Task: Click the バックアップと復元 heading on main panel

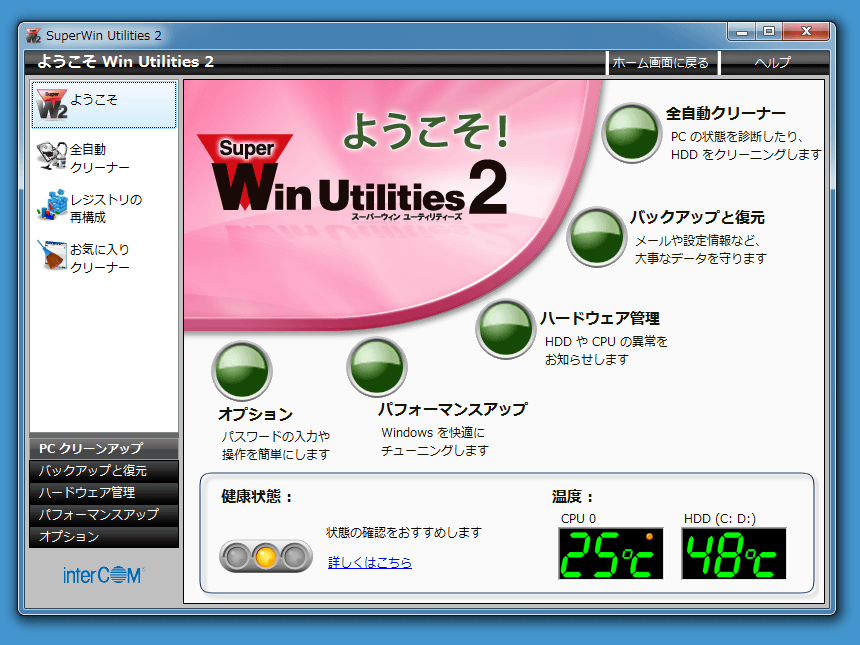Action: (x=697, y=217)
